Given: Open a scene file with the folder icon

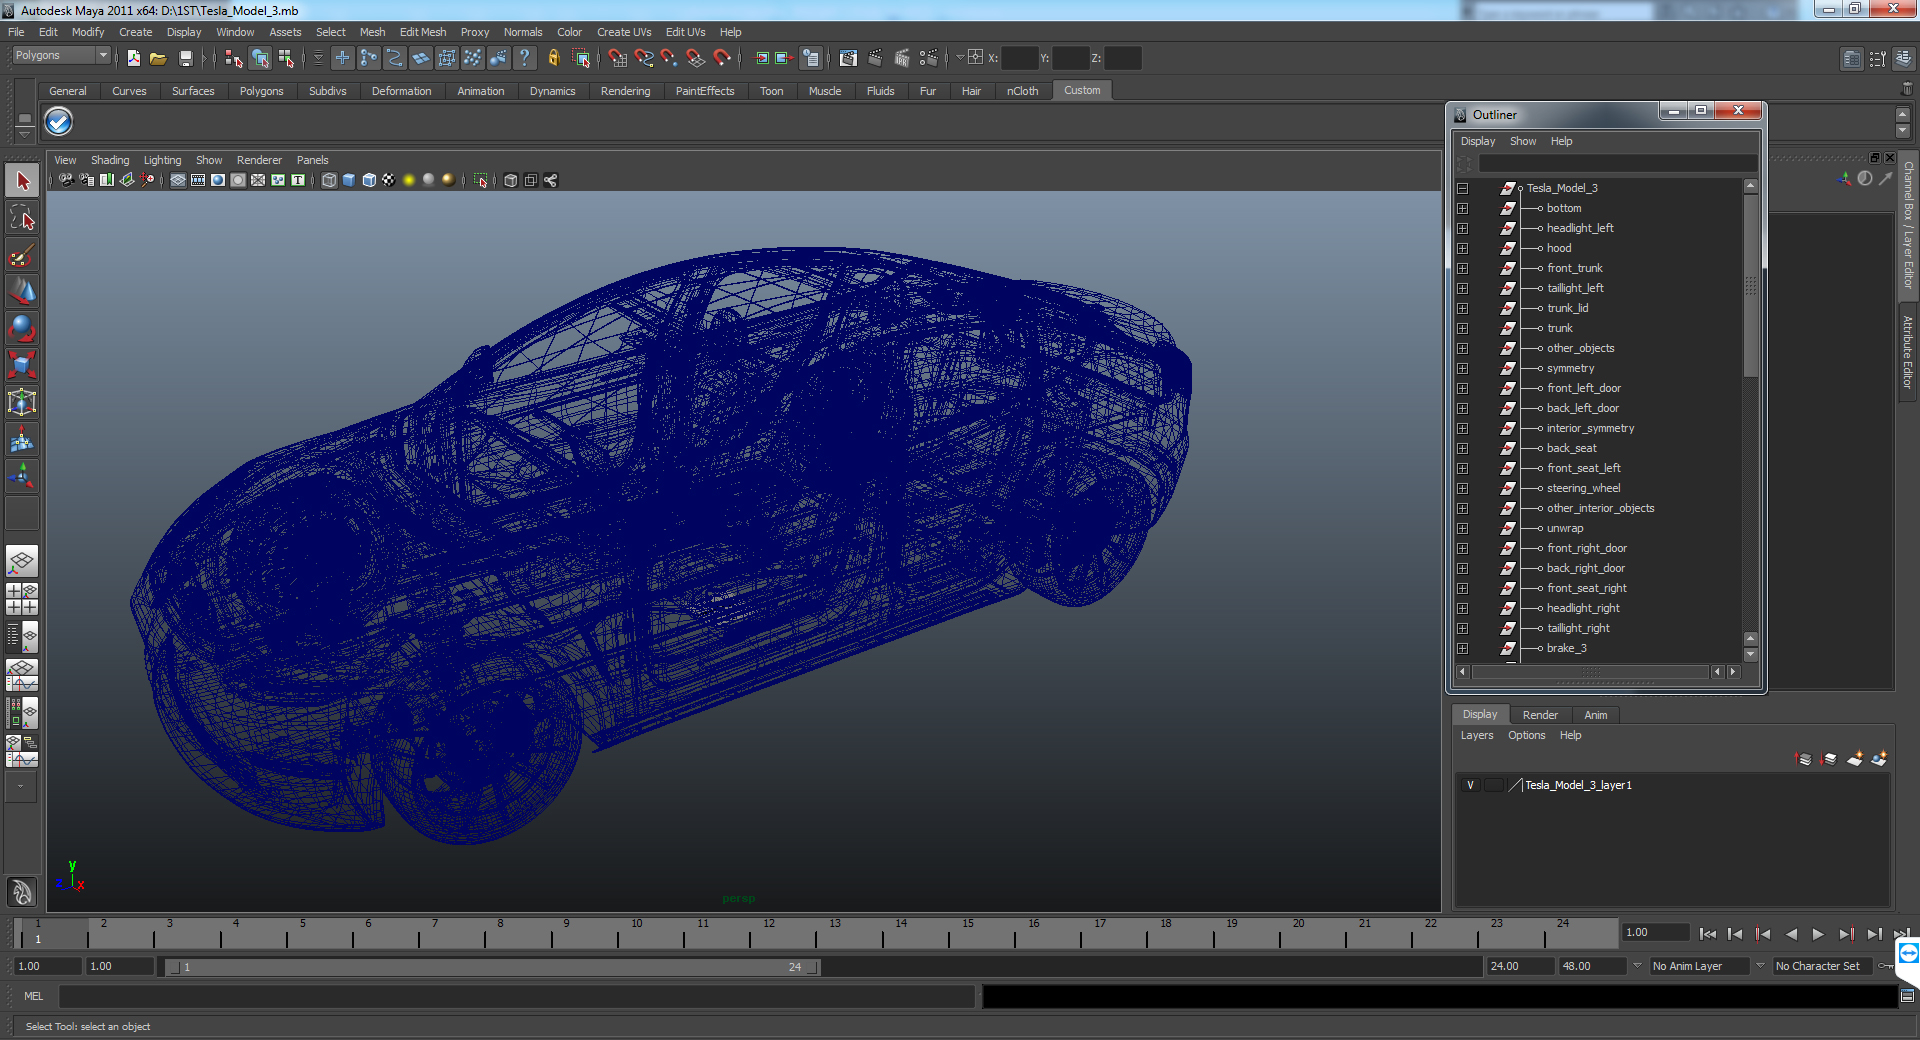Looking at the screenshot, I should pos(157,58).
